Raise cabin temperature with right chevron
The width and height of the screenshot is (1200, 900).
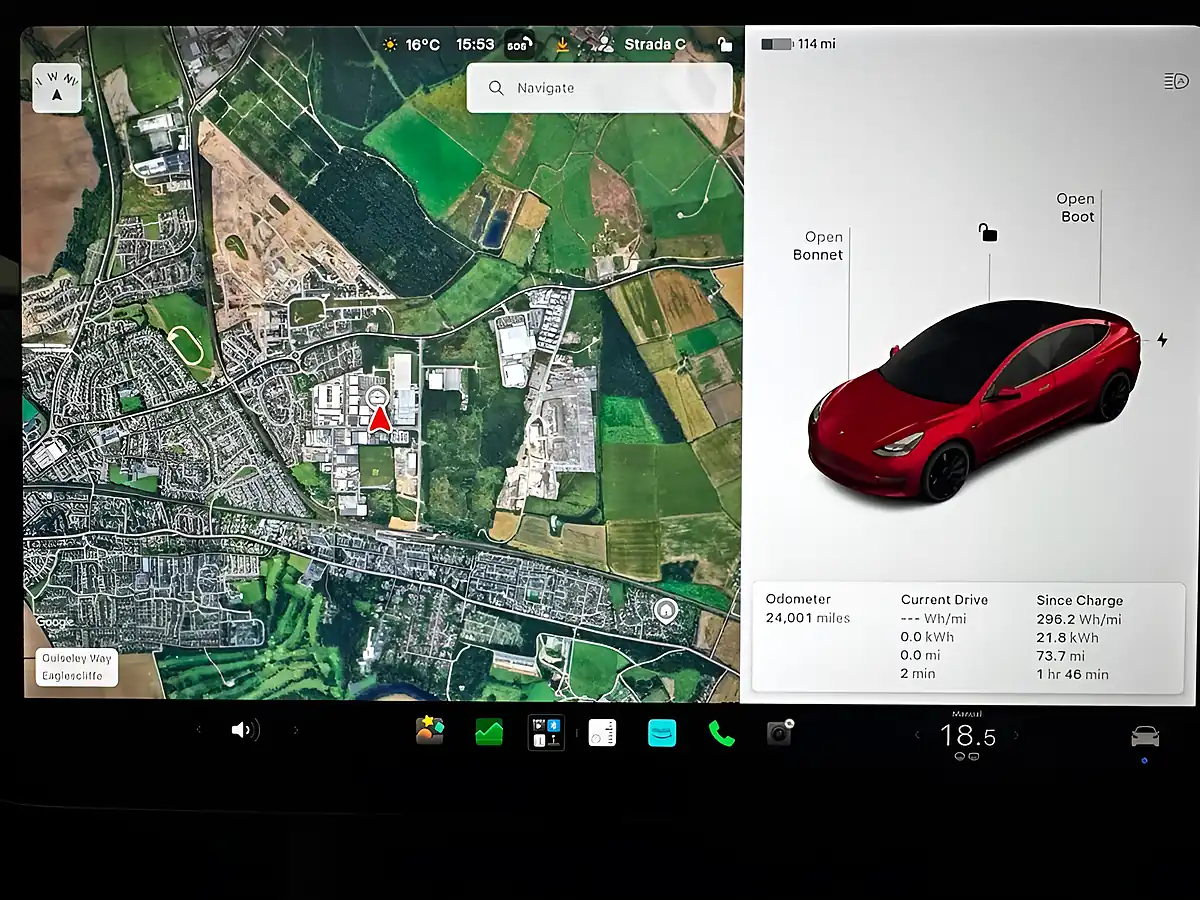pyautogui.click(x=1017, y=736)
